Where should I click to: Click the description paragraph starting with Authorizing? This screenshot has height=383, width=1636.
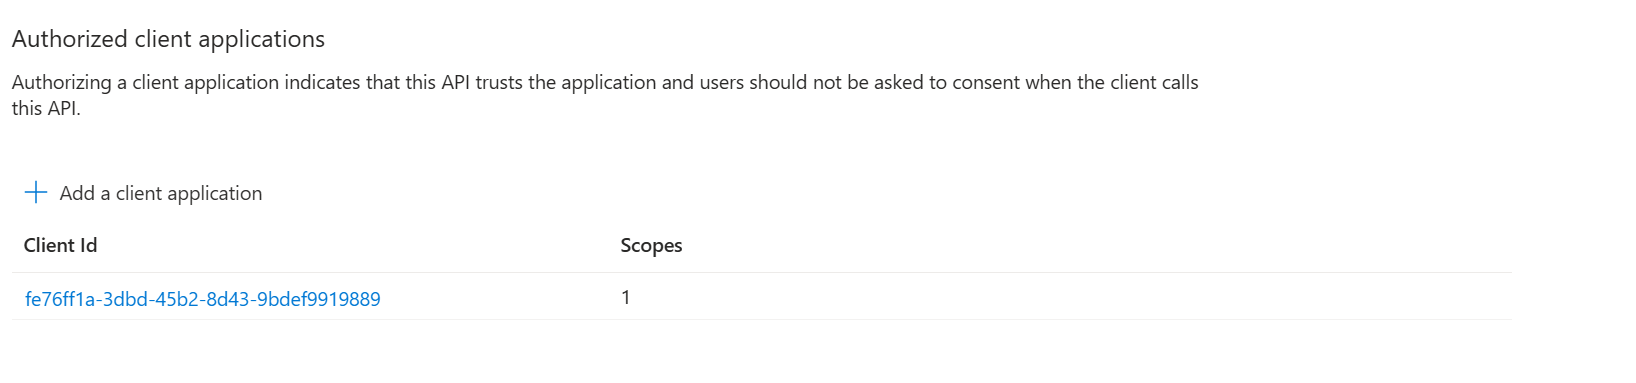[605, 95]
